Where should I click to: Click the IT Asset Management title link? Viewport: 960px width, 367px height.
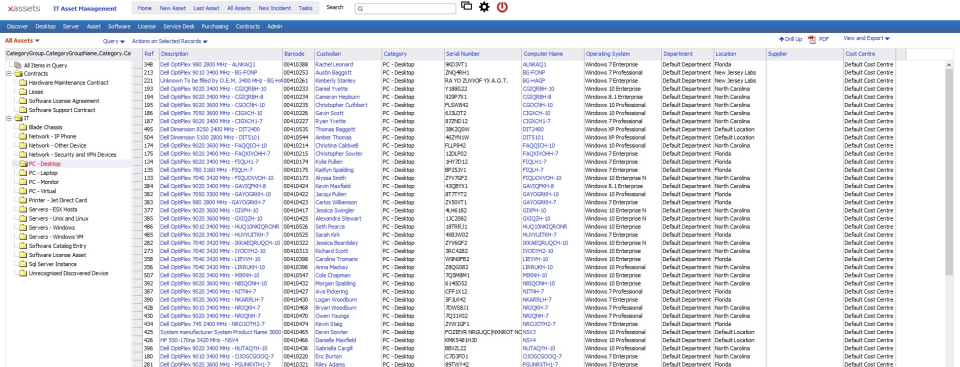[x=84, y=9]
